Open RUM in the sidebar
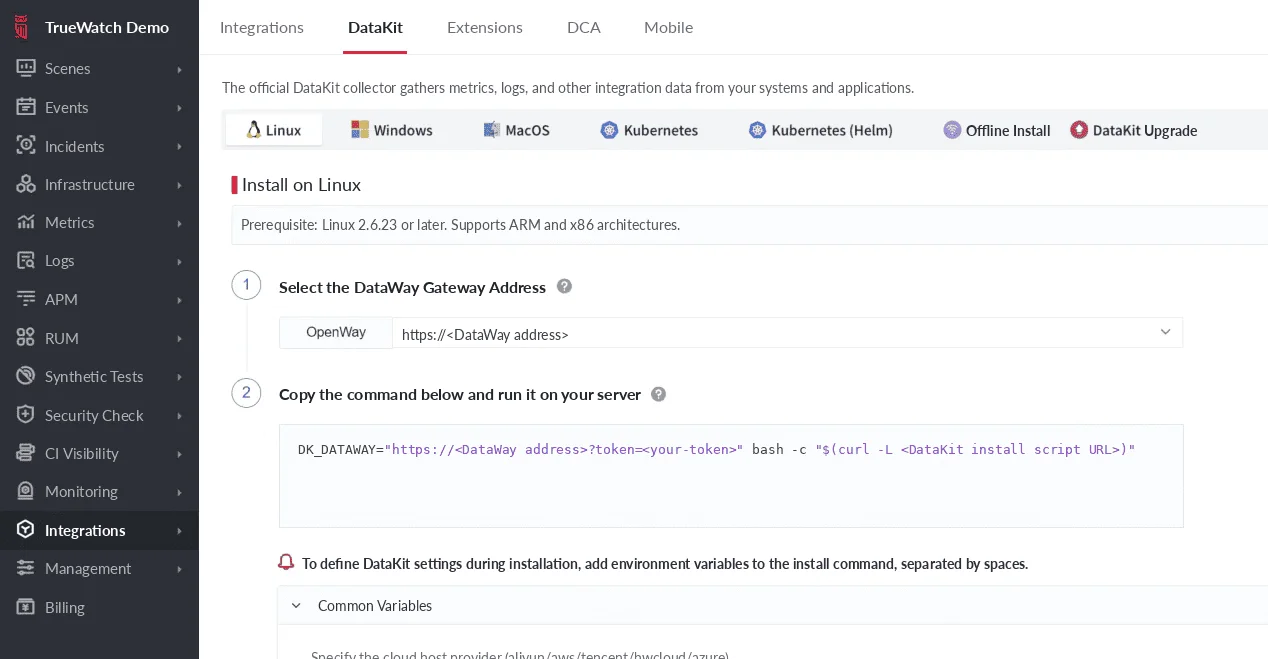Image resolution: width=1268 pixels, height=659 pixels. tap(99, 338)
